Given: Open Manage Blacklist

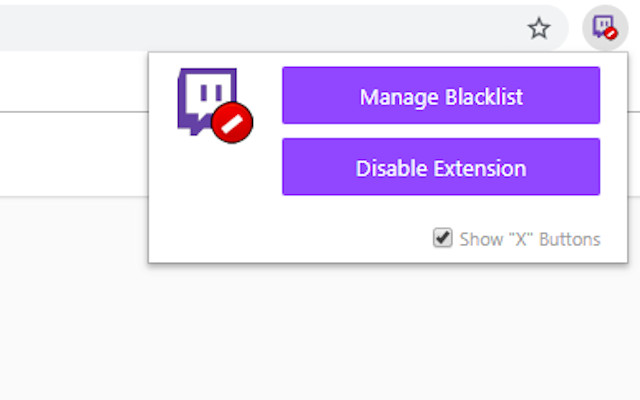Looking at the screenshot, I should click(x=441, y=95).
